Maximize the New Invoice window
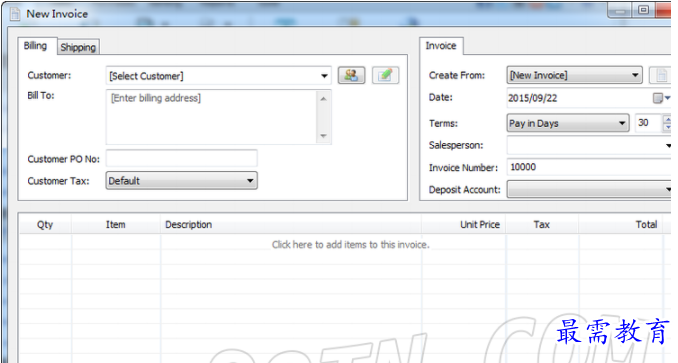This screenshot has width=678, height=363. [x=643, y=10]
